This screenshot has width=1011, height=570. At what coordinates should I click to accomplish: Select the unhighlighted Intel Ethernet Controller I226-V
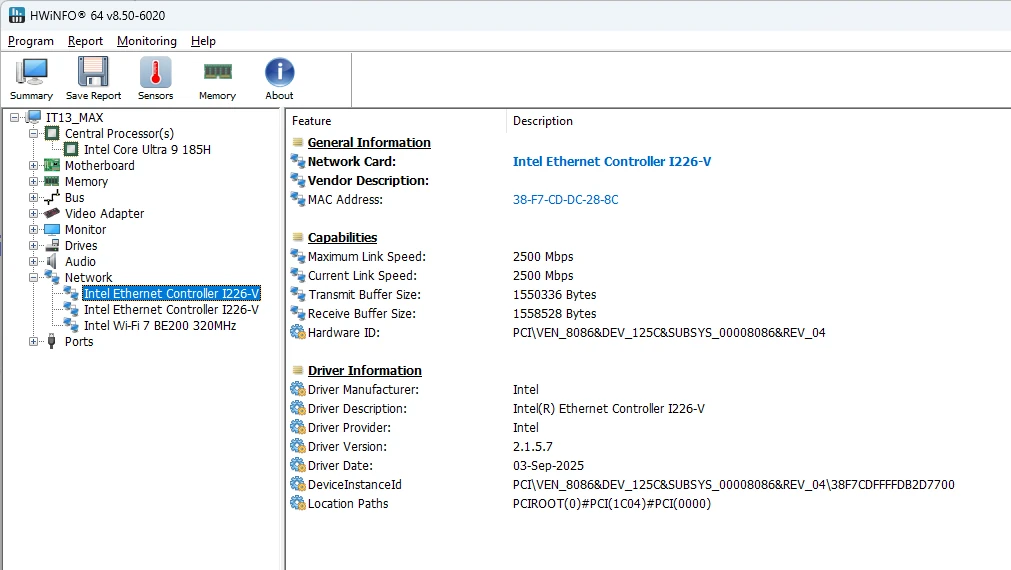(x=172, y=310)
